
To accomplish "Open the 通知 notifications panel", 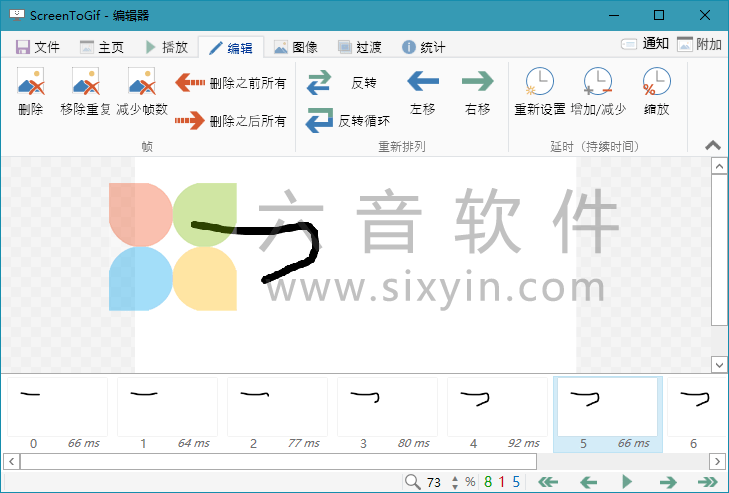I will pyautogui.click(x=645, y=44).
